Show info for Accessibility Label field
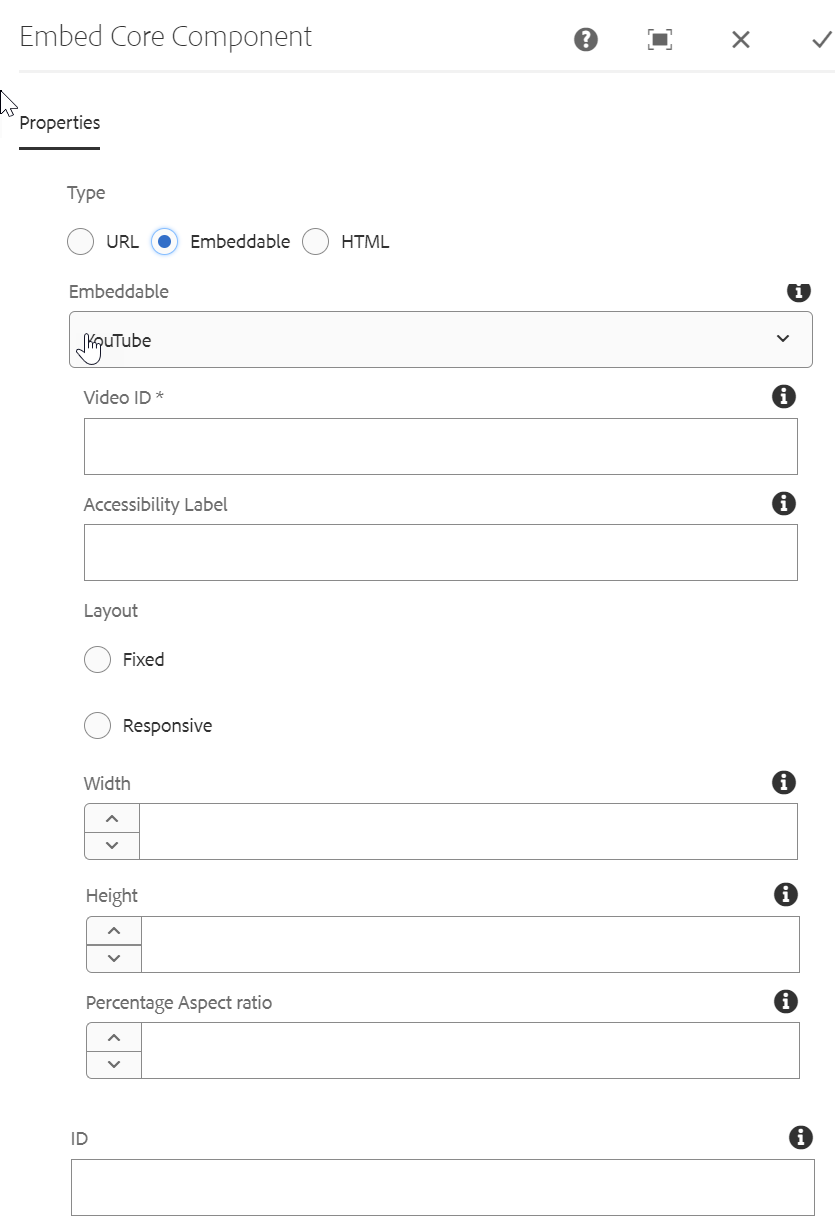The width and height of the screenshot is (835, 1226). tap(784, 503)
